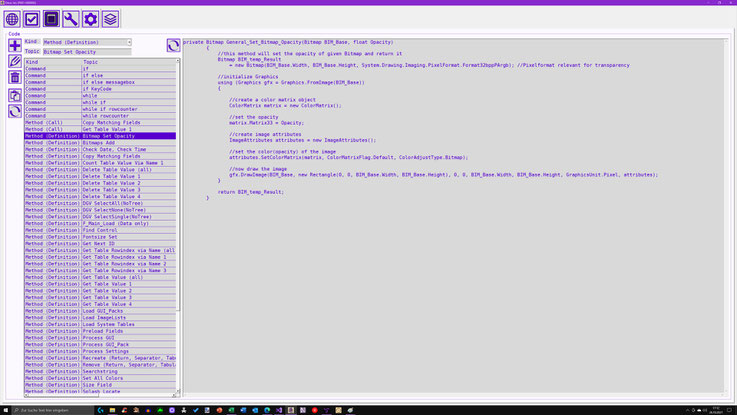
Task: Open the globe toolbar icon
Action: 12,19
